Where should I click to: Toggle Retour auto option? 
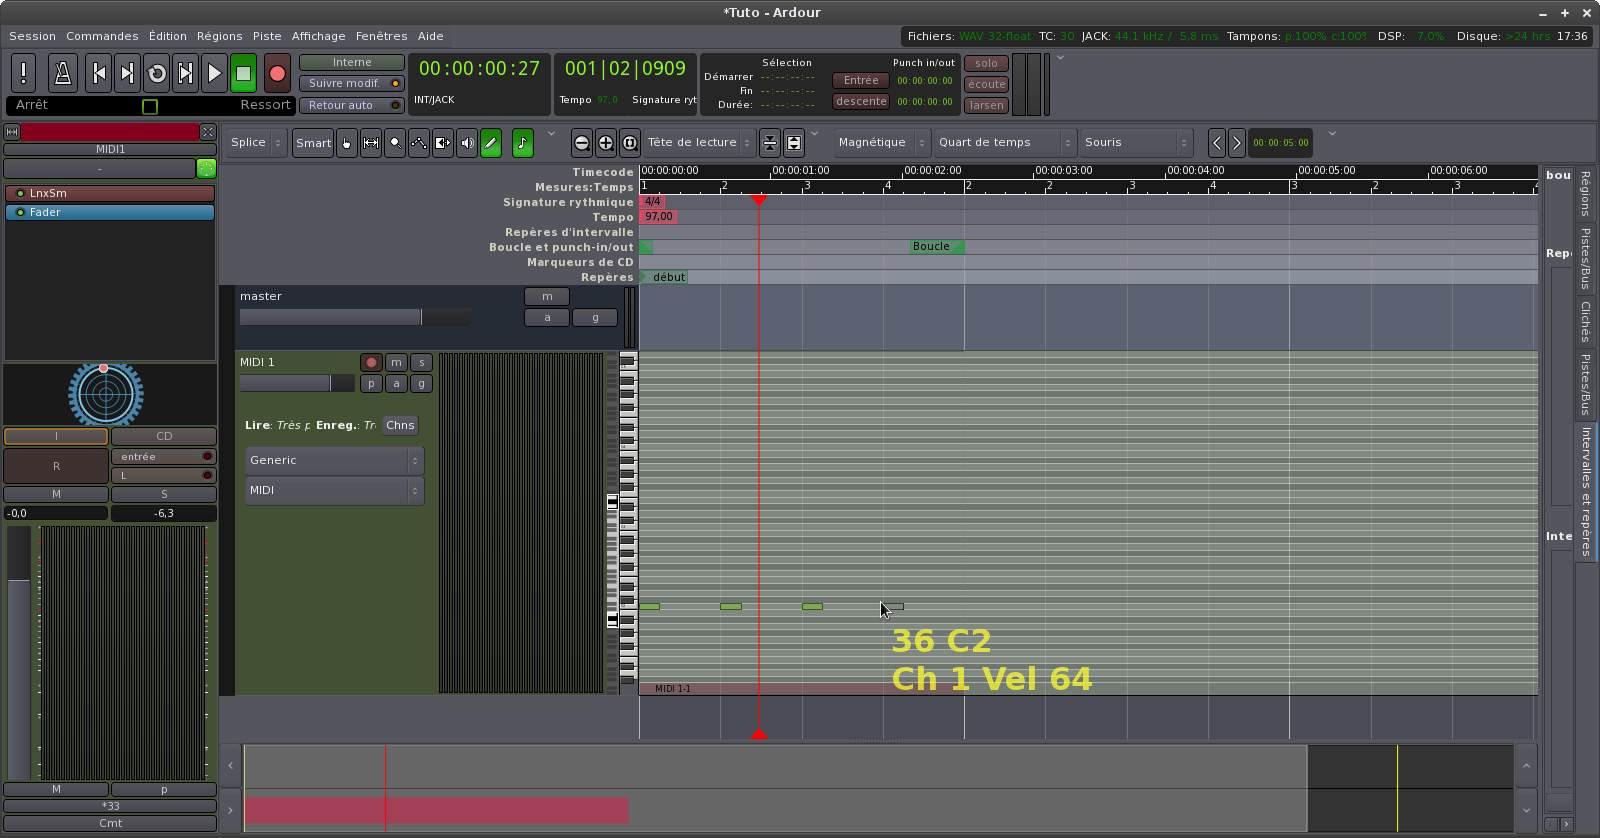click(x=352, y=105)
